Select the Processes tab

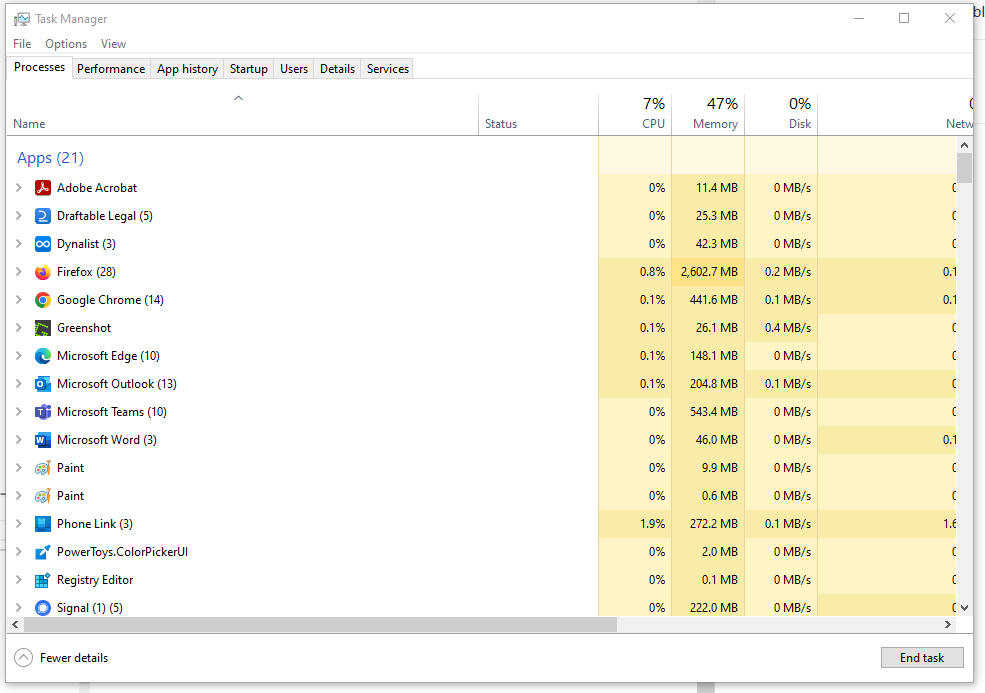40,67
